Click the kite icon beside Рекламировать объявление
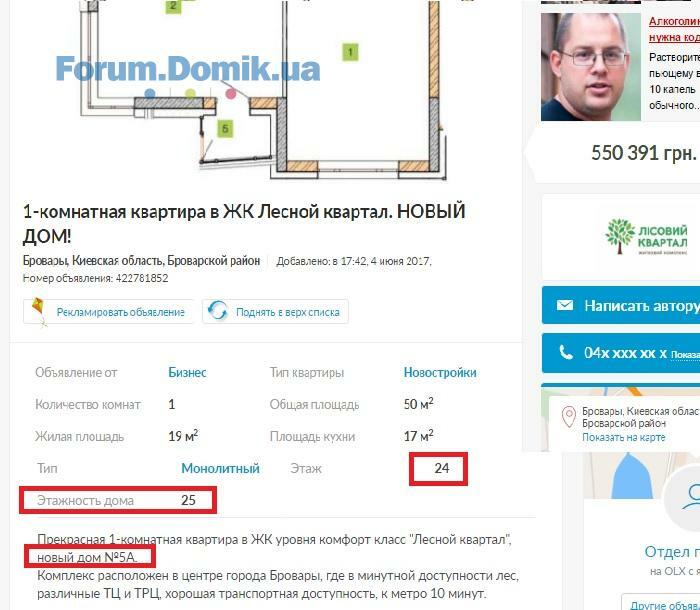 (39, 311)
